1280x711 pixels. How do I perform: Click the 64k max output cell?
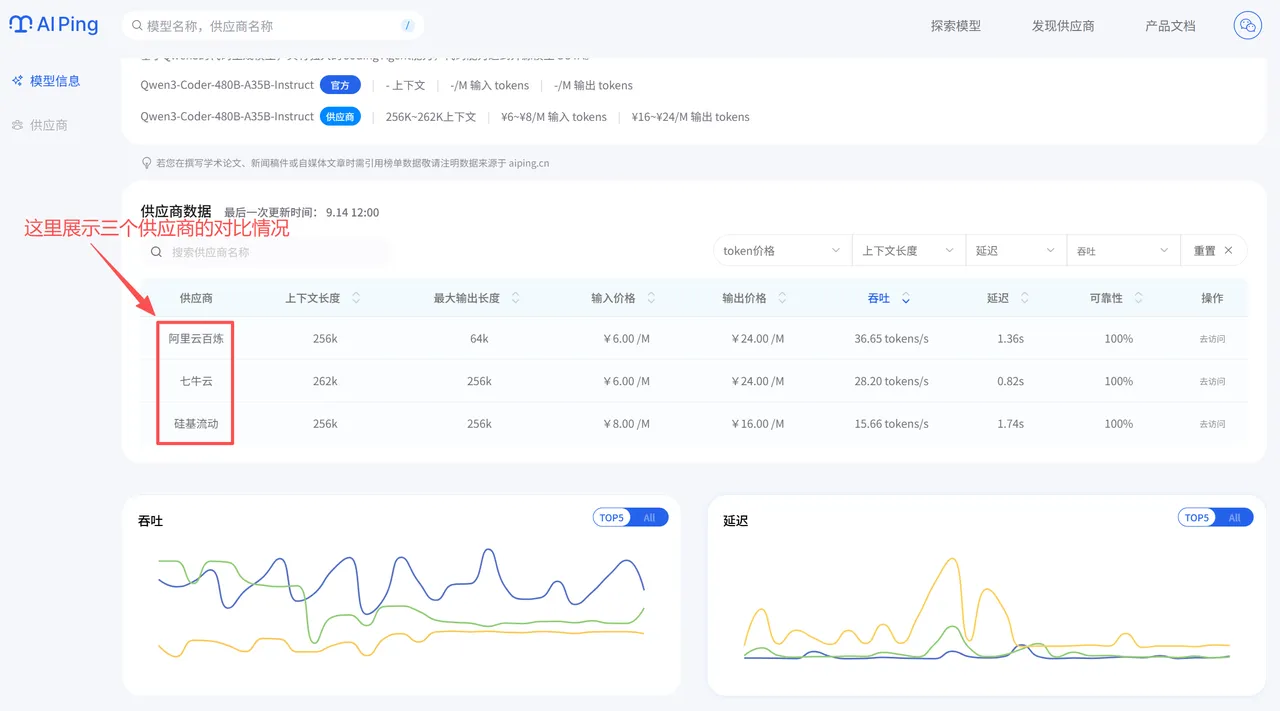(479, 339)
